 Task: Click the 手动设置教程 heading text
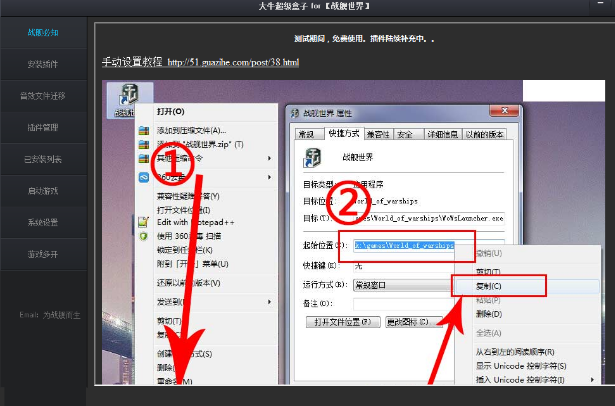tap(132, 62)
